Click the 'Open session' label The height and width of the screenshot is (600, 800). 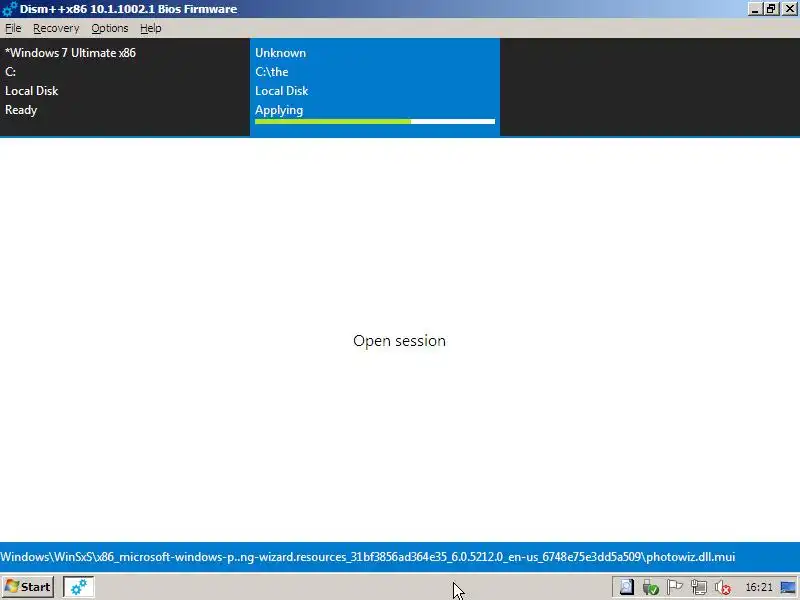coord(399,341)
